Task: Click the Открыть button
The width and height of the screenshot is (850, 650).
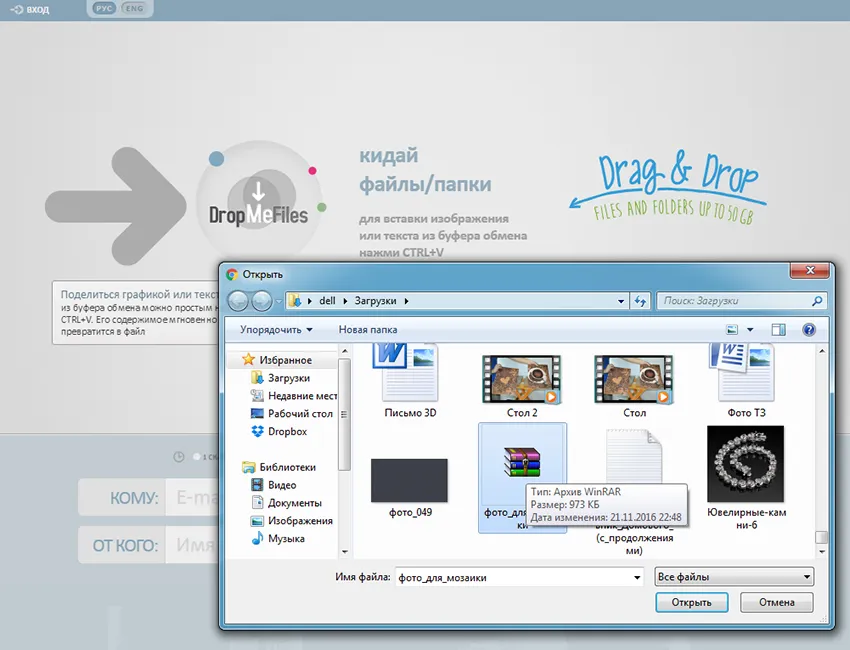Action: click(691, 602)
